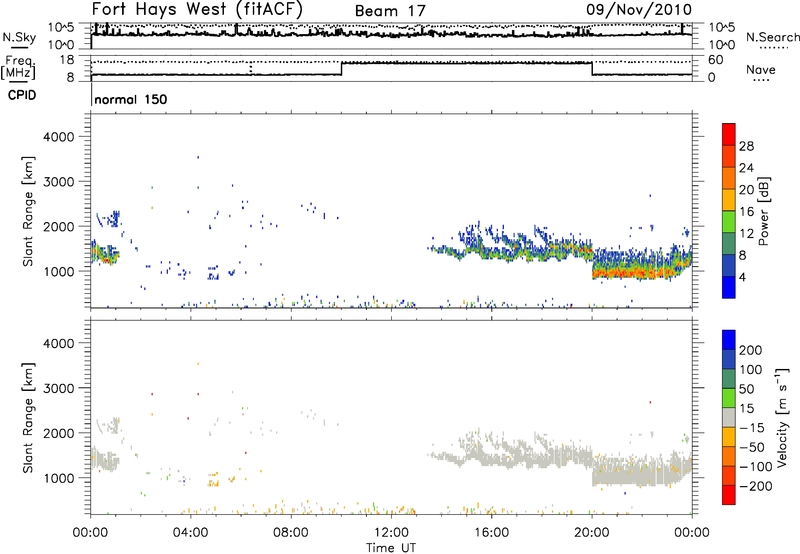Image resolution: width=800 pixels, height=554 pixels.
Task: Click the left '10^5' noise axis value
Action: (x=61, y=28)
